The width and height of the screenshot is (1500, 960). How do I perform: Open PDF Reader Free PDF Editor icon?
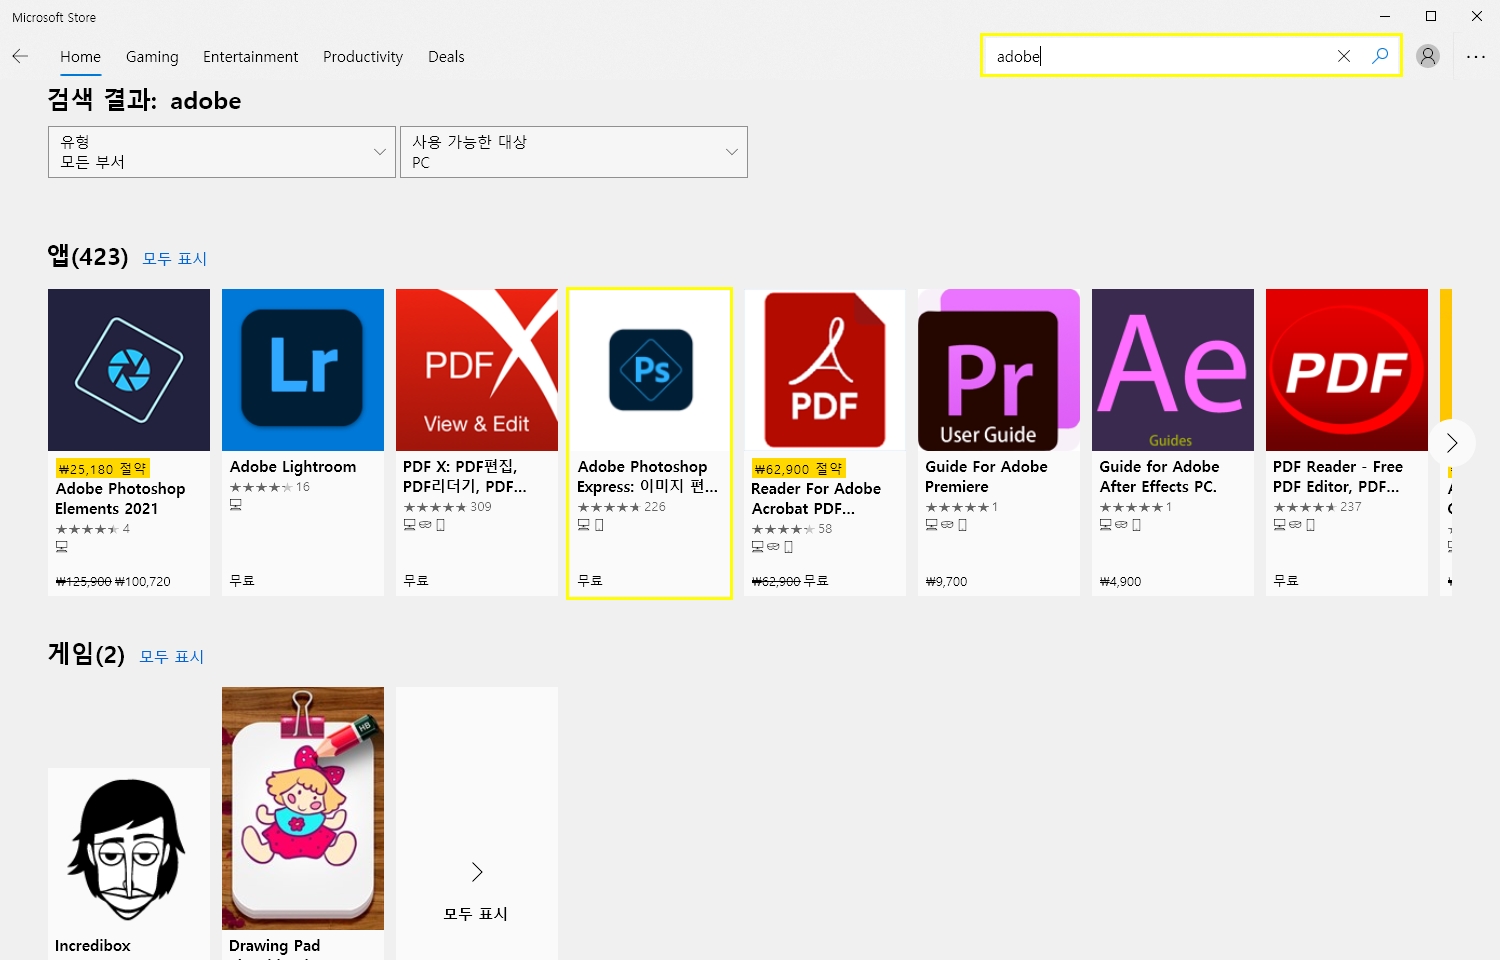(x=1347, y=370)
